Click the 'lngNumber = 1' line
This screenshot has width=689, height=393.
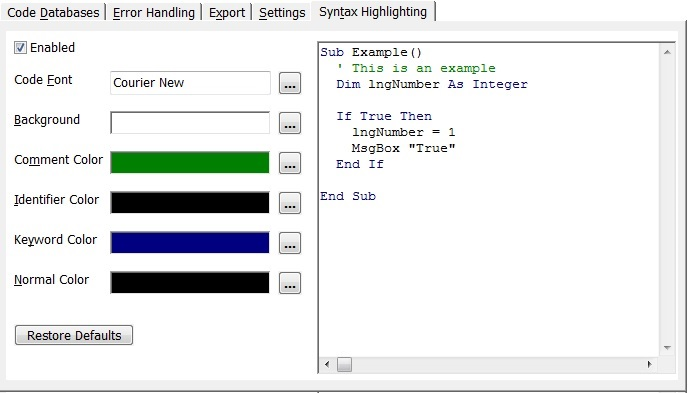point(403,132)
